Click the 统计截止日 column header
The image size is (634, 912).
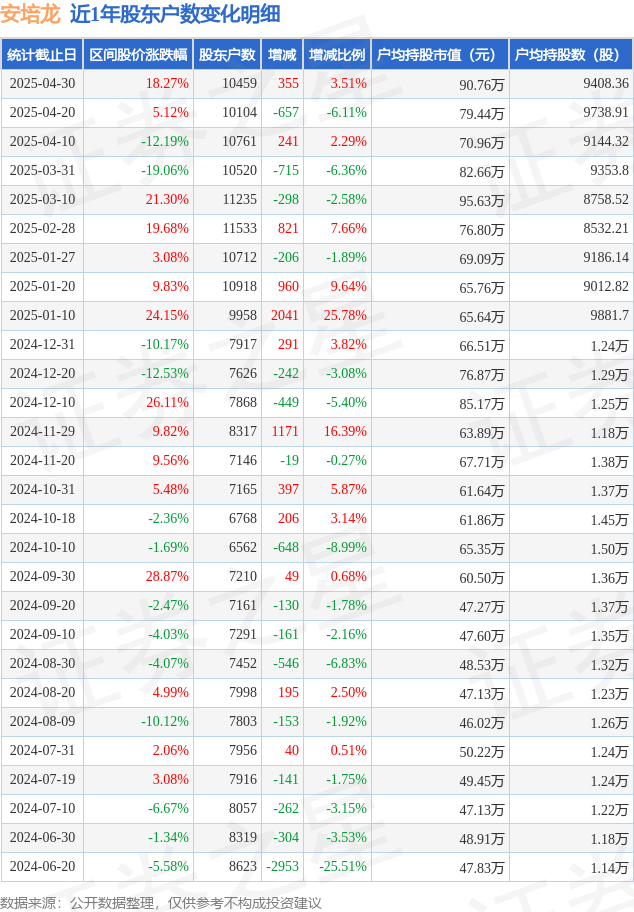(42, 55)
